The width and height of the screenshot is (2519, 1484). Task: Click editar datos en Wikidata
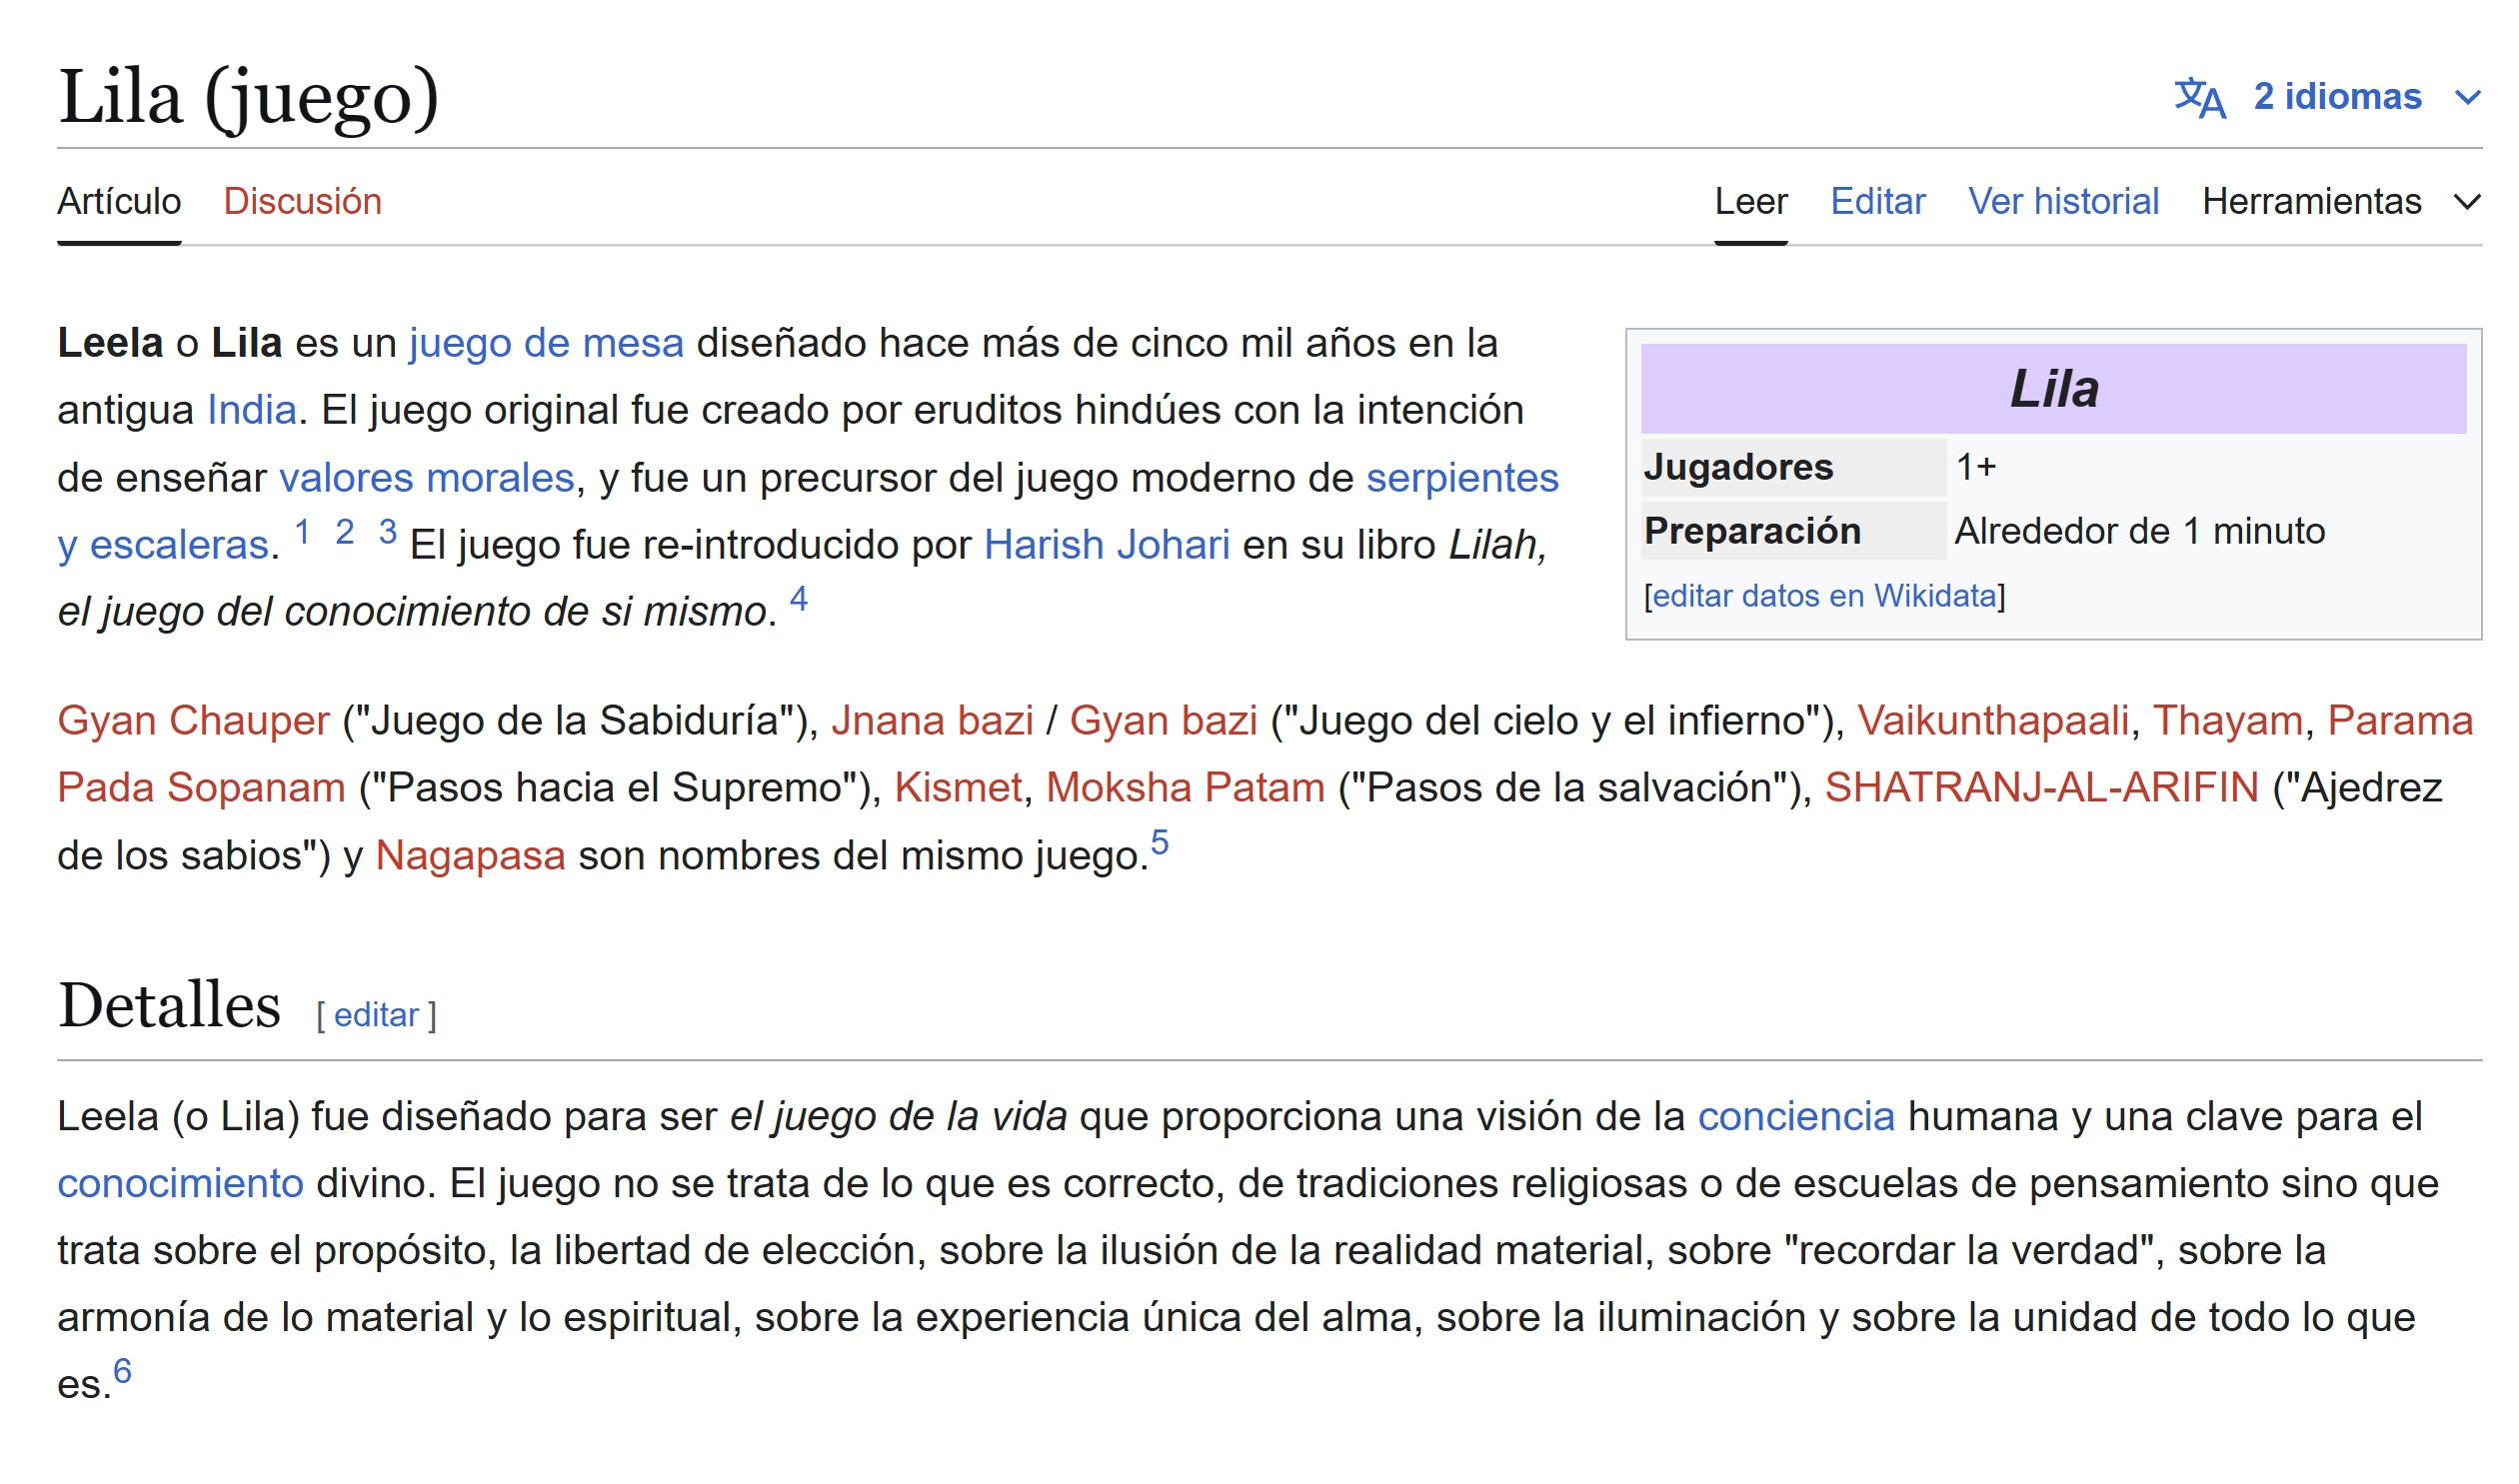point(1823,596)
